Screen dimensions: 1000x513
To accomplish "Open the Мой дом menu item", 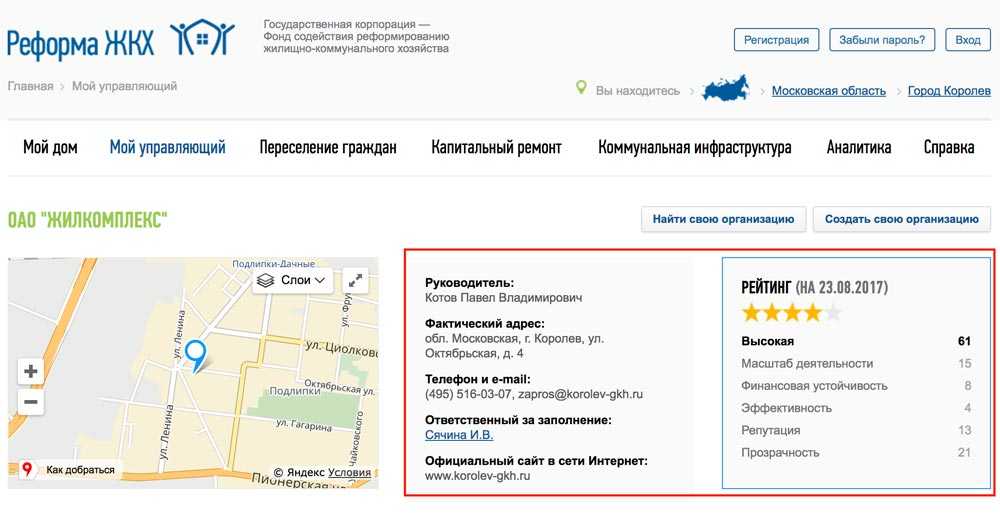I will click(x=50, y=148).
